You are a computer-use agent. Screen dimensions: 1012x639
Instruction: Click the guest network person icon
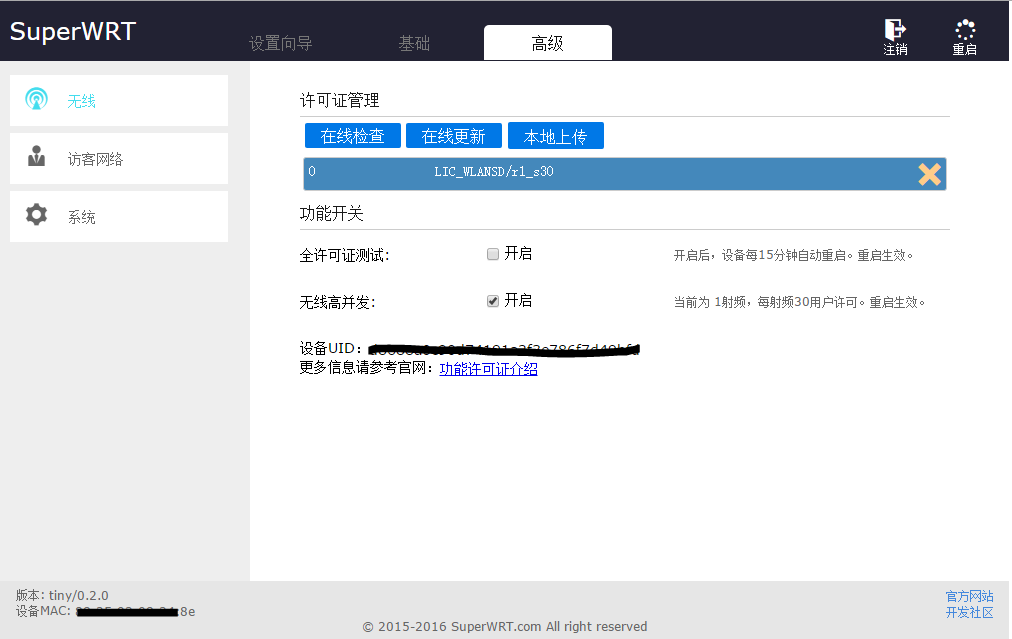(36, 156)
